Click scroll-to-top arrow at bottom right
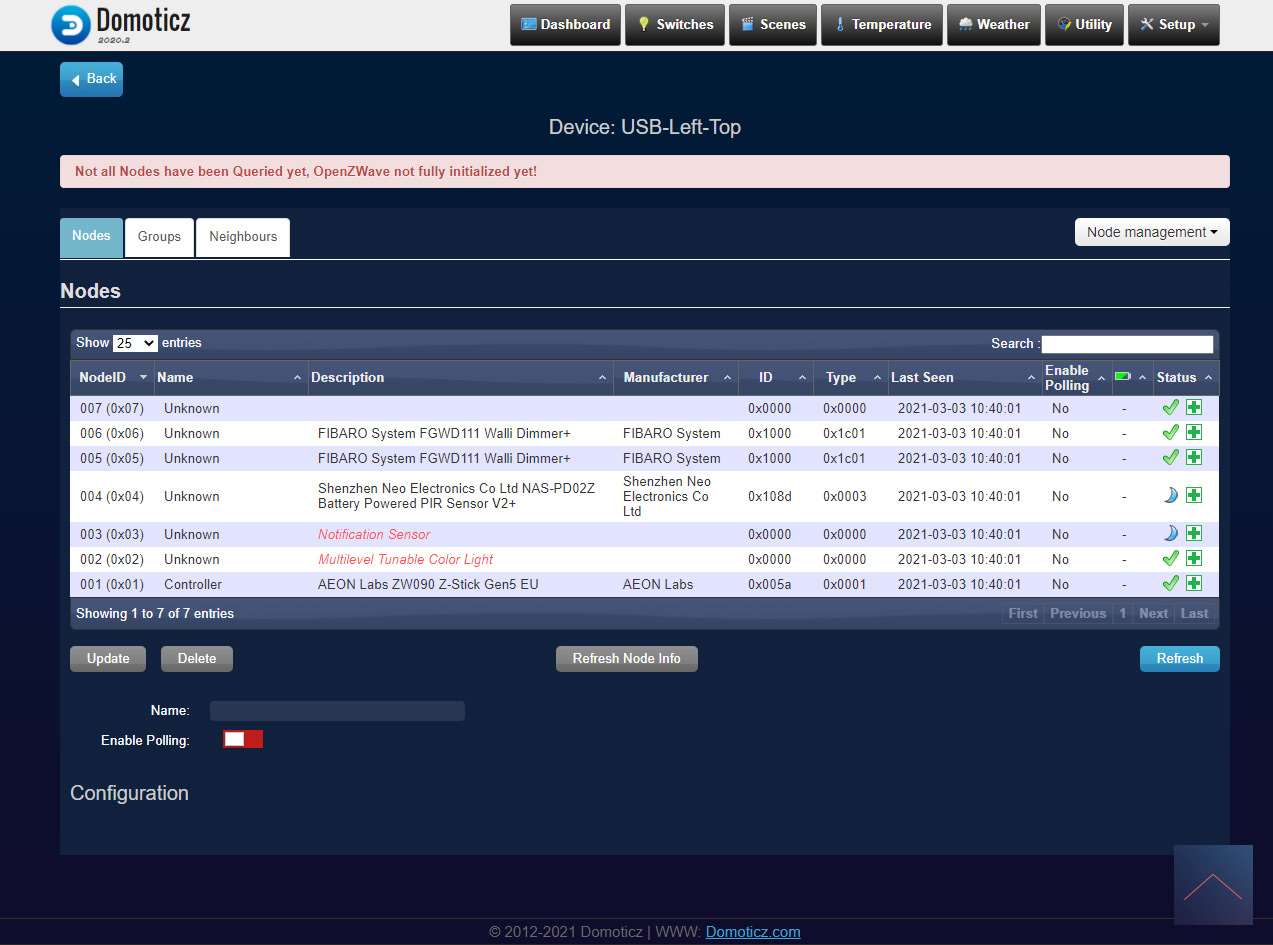The width and height of the screenshot is (1273, 945). (1212, 885)
